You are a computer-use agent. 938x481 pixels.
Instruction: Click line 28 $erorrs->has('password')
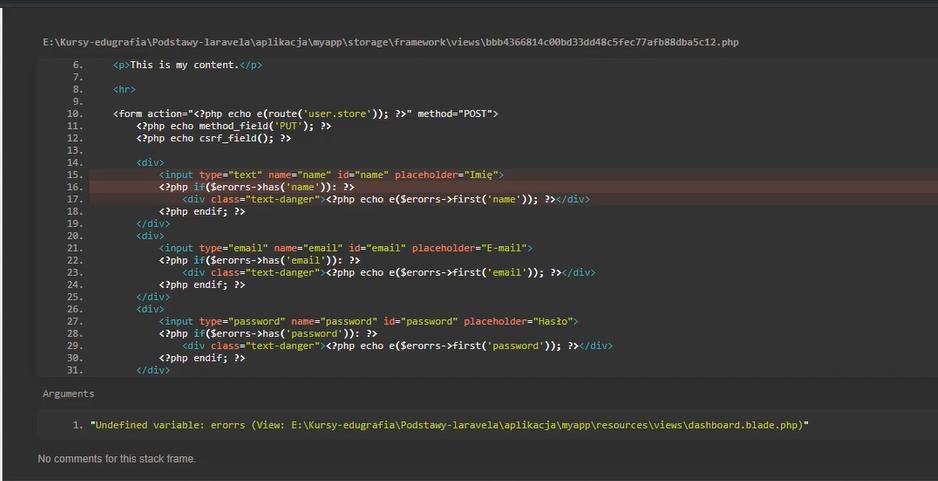pos(268,333)
